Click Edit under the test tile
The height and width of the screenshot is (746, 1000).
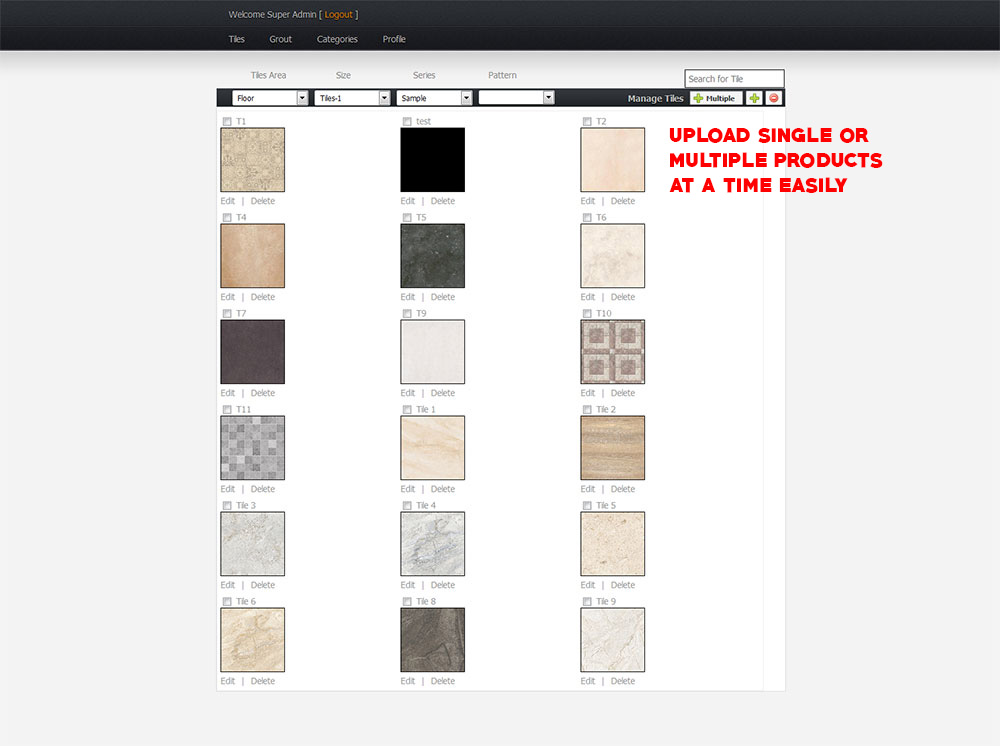pyautogui.click(x=408, y=201)
